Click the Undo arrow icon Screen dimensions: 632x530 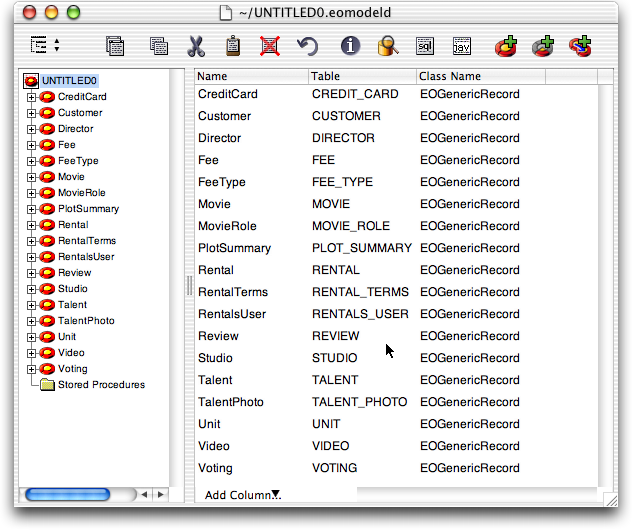(308, 46)
